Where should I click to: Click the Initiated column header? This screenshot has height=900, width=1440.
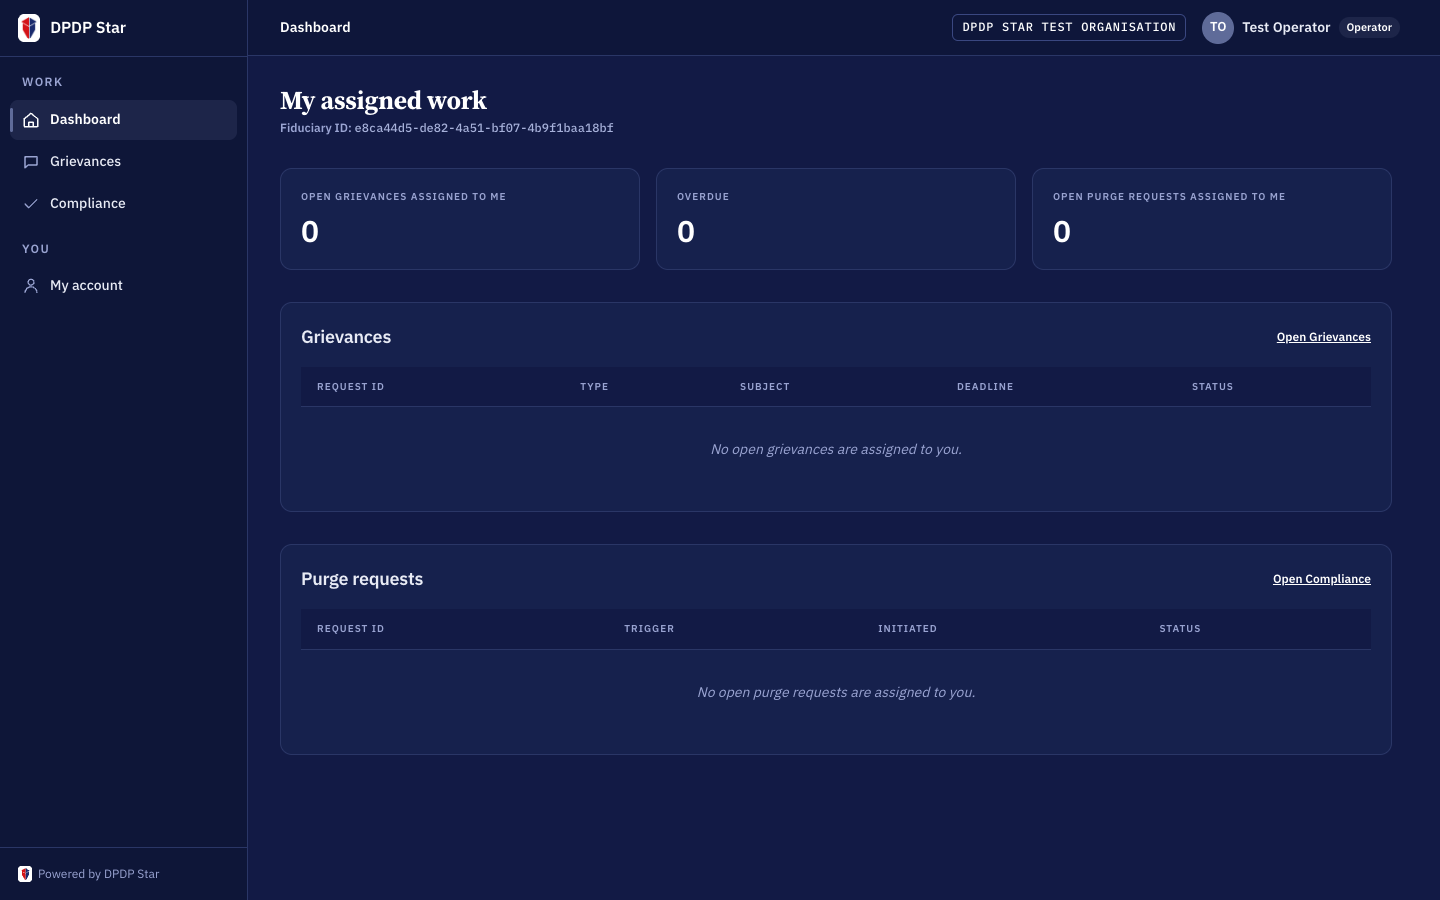coord(907,629)
